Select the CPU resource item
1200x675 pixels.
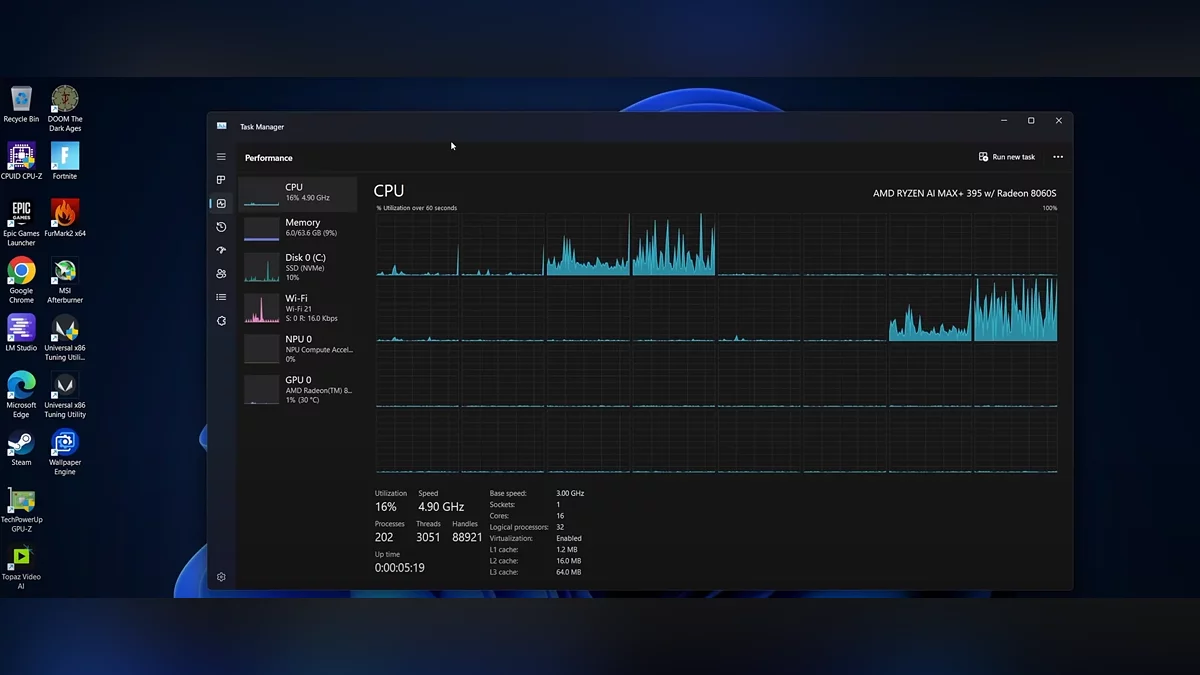point(298,193)
